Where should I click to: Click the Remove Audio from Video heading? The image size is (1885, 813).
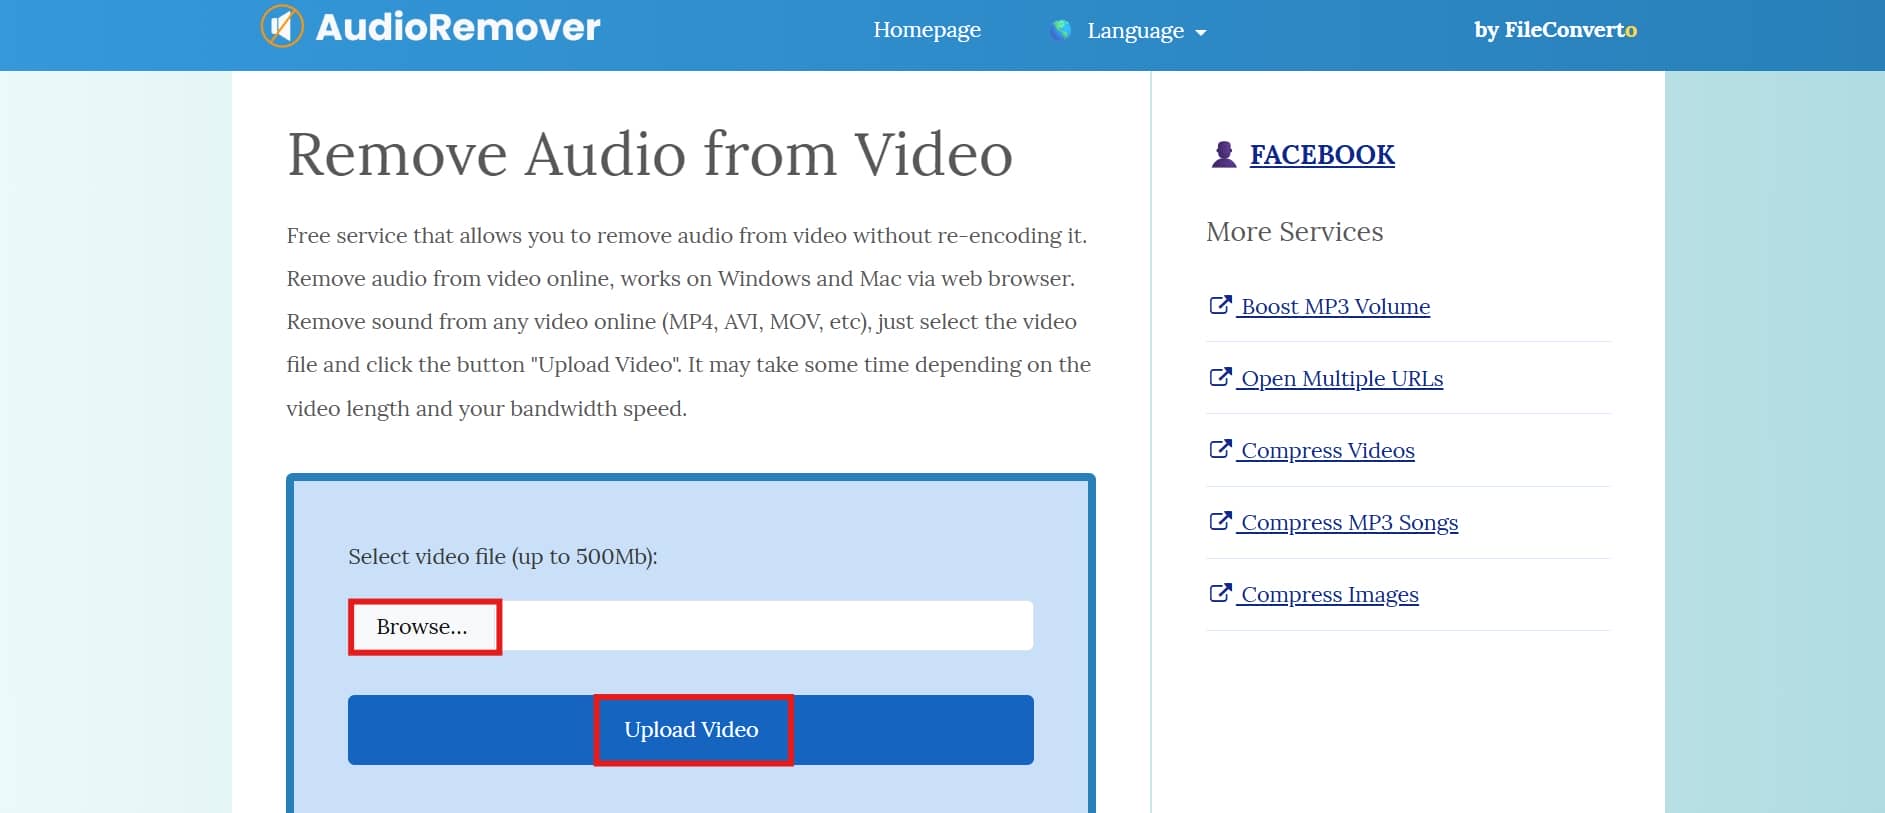click(x=650, y=154)
